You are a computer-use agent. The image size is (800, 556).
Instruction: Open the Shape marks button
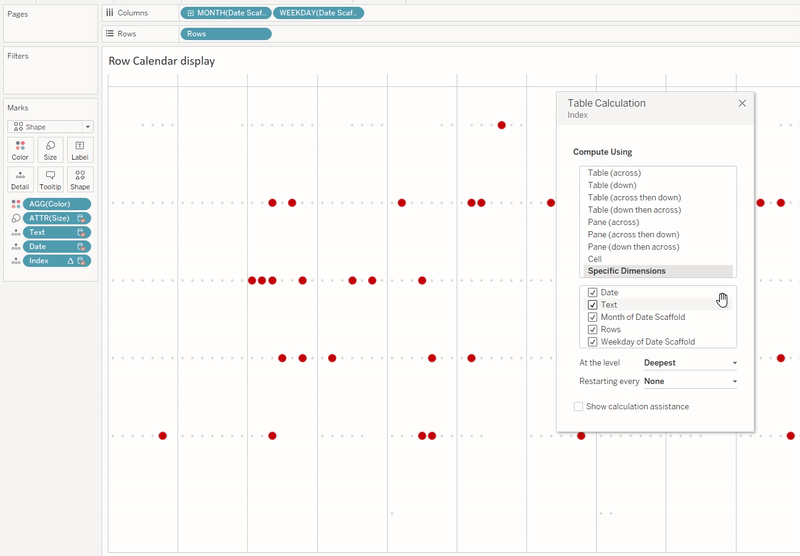pos(80,180)
